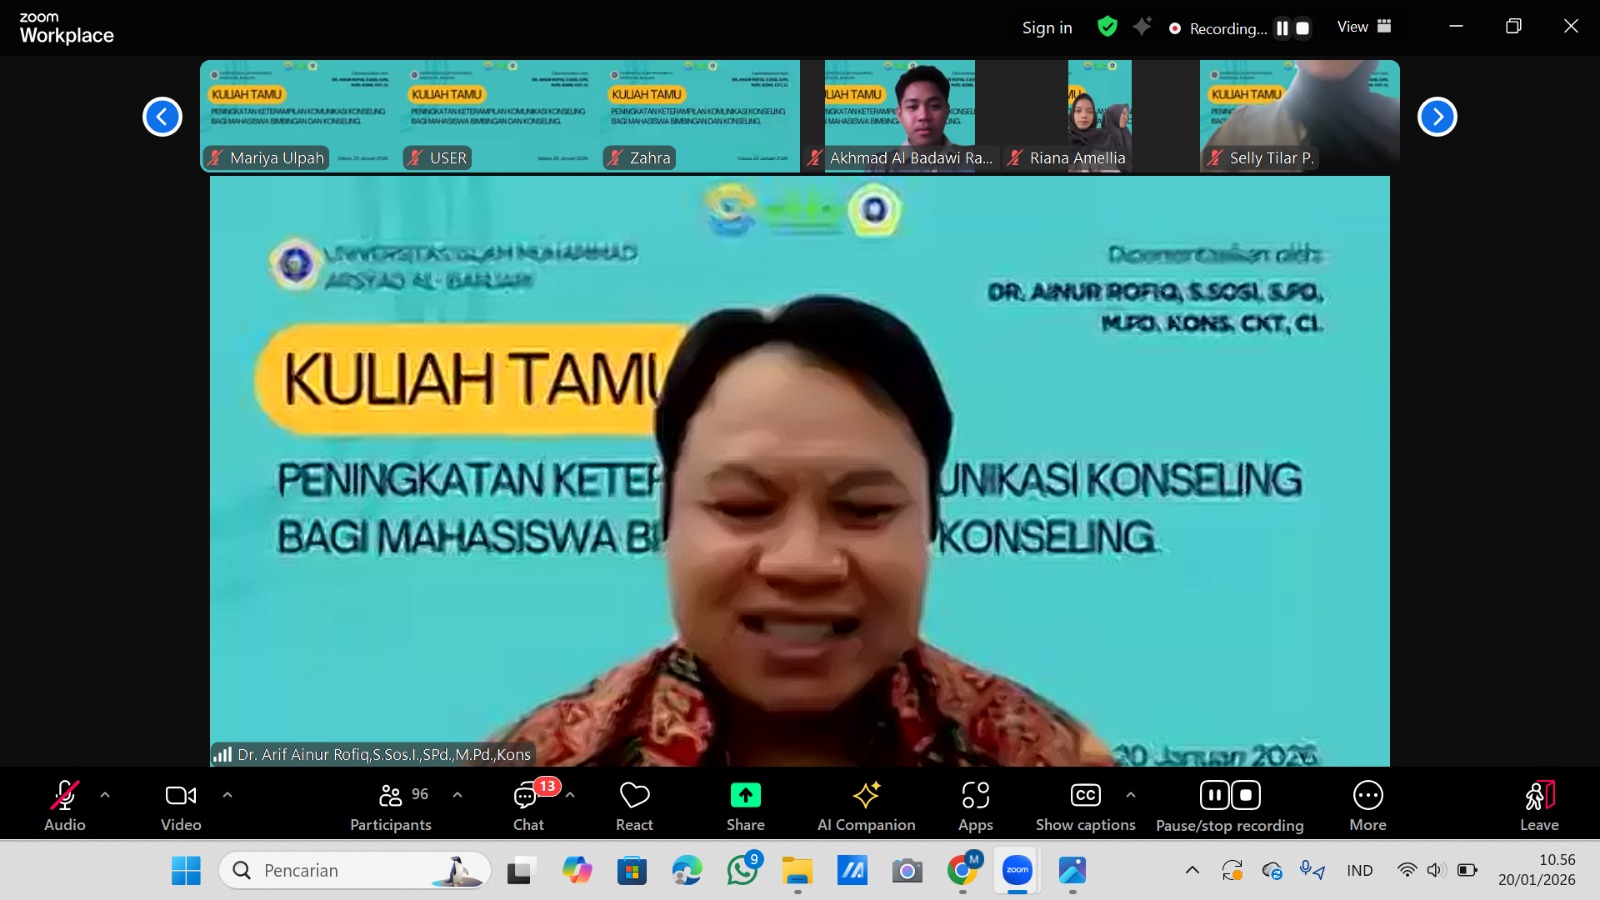Expand video options arrow next to Video
The height and width of the screenshot is (900, 1600).
(x=227, y=795)
